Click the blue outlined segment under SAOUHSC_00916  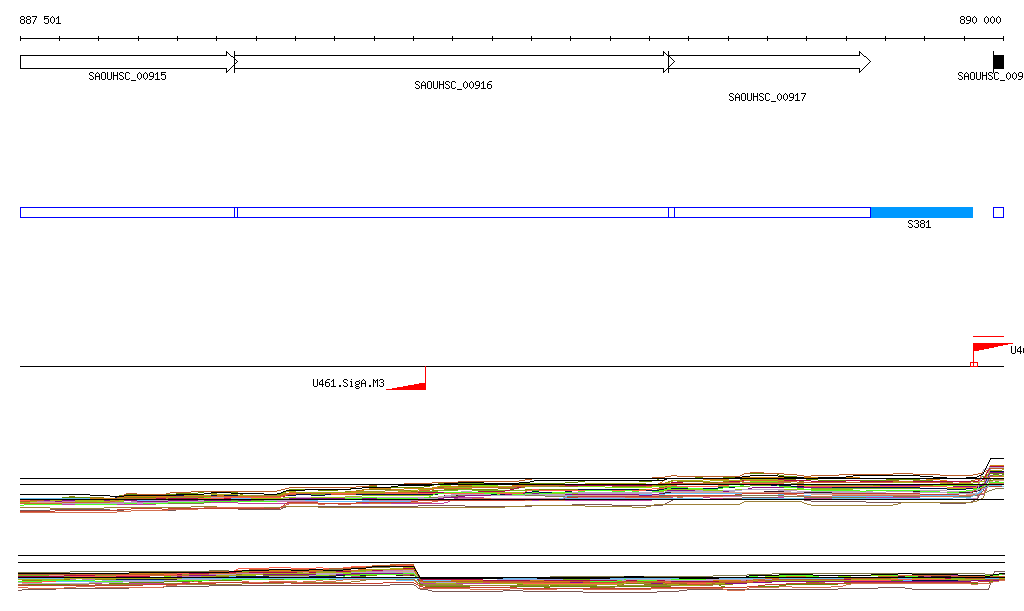[x=452, y=212]
